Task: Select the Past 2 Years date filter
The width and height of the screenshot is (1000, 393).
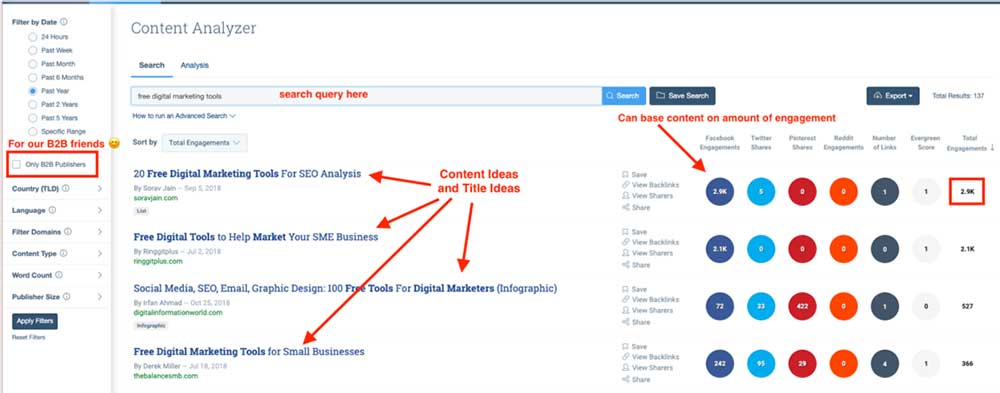Action: click(x=33, y=105)
